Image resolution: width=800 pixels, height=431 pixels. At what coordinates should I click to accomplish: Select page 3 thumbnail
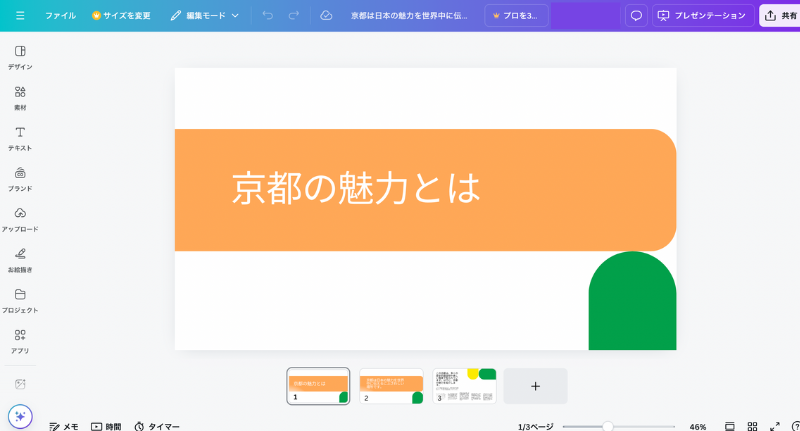464,386
